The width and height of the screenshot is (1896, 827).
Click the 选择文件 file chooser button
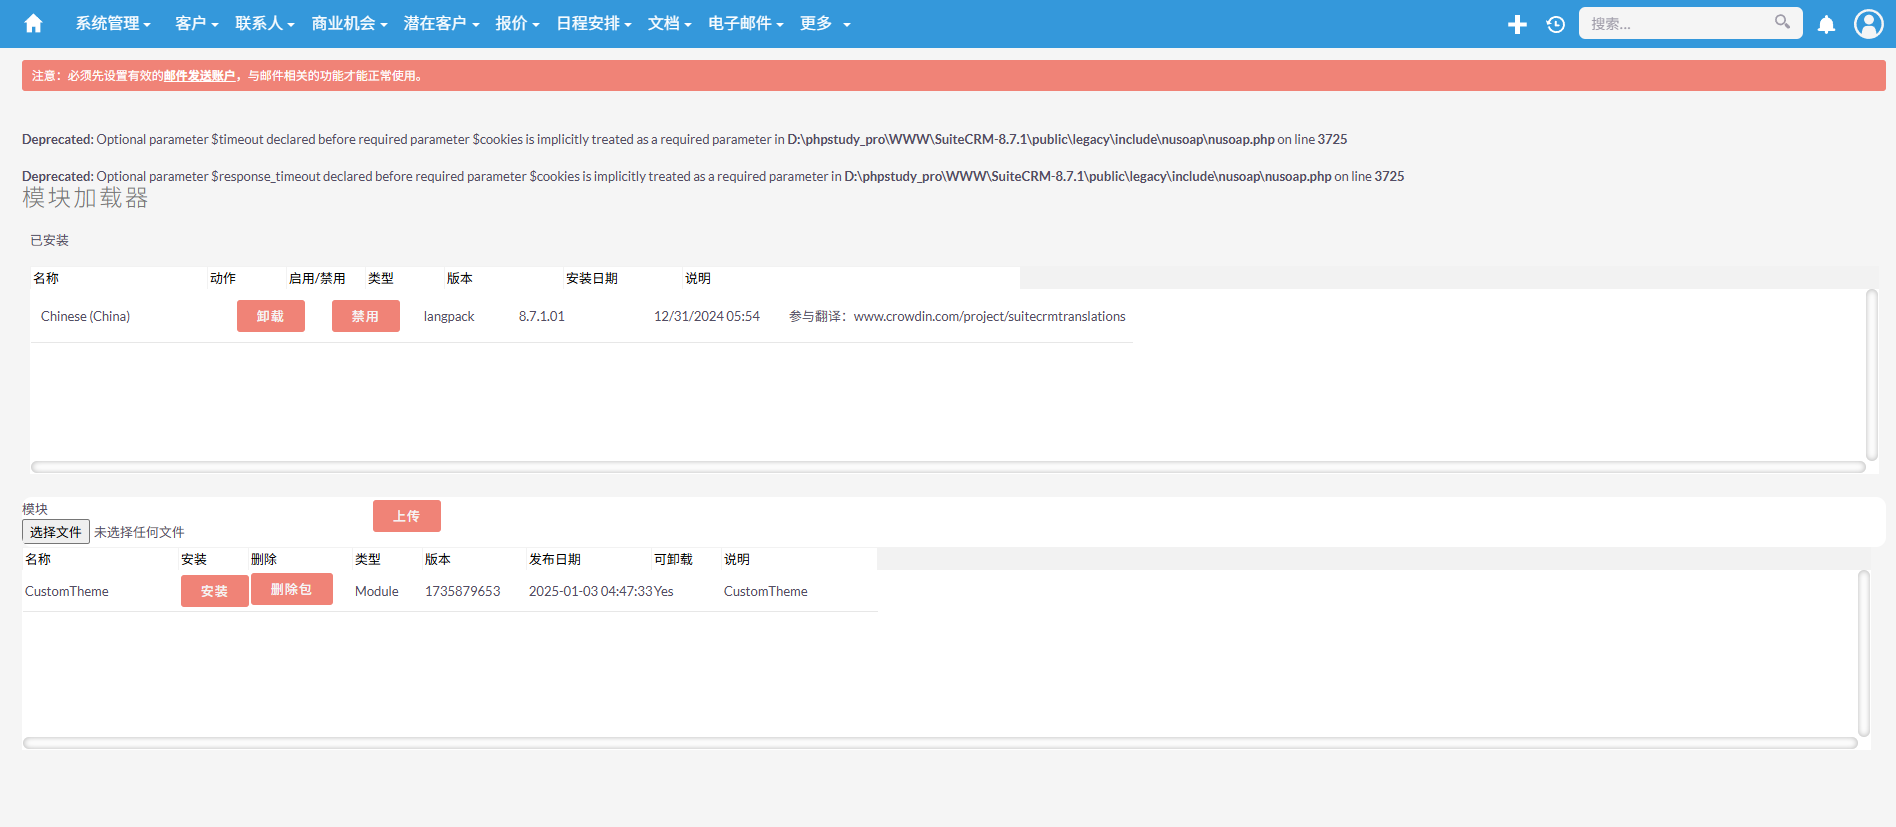56,532
